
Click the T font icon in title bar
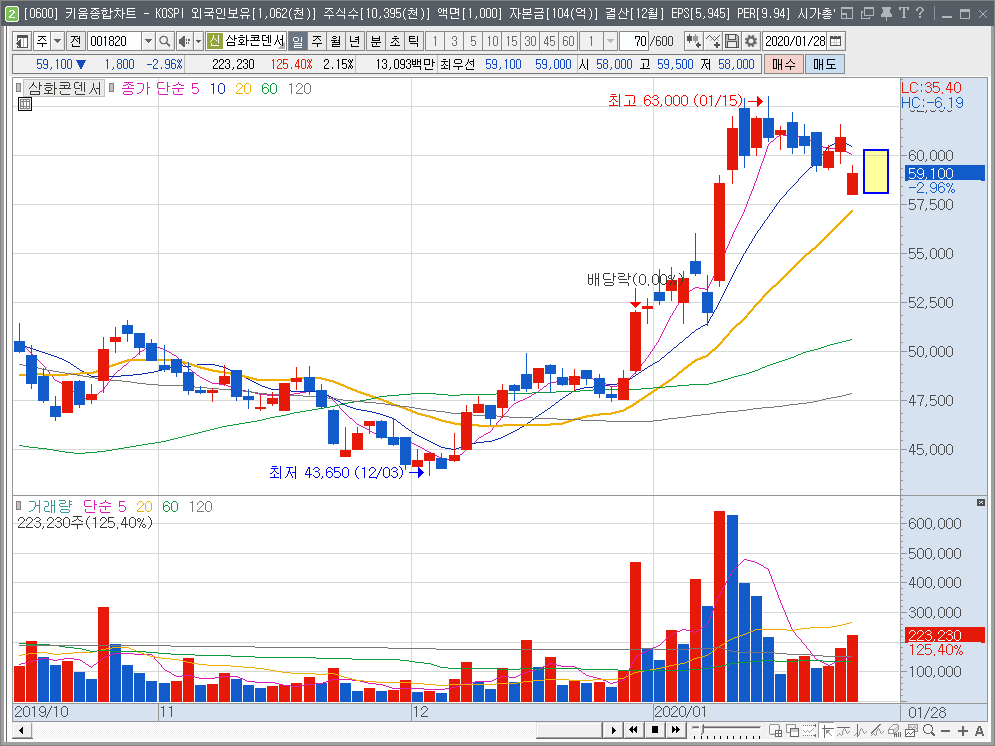[x=904, y=13]
